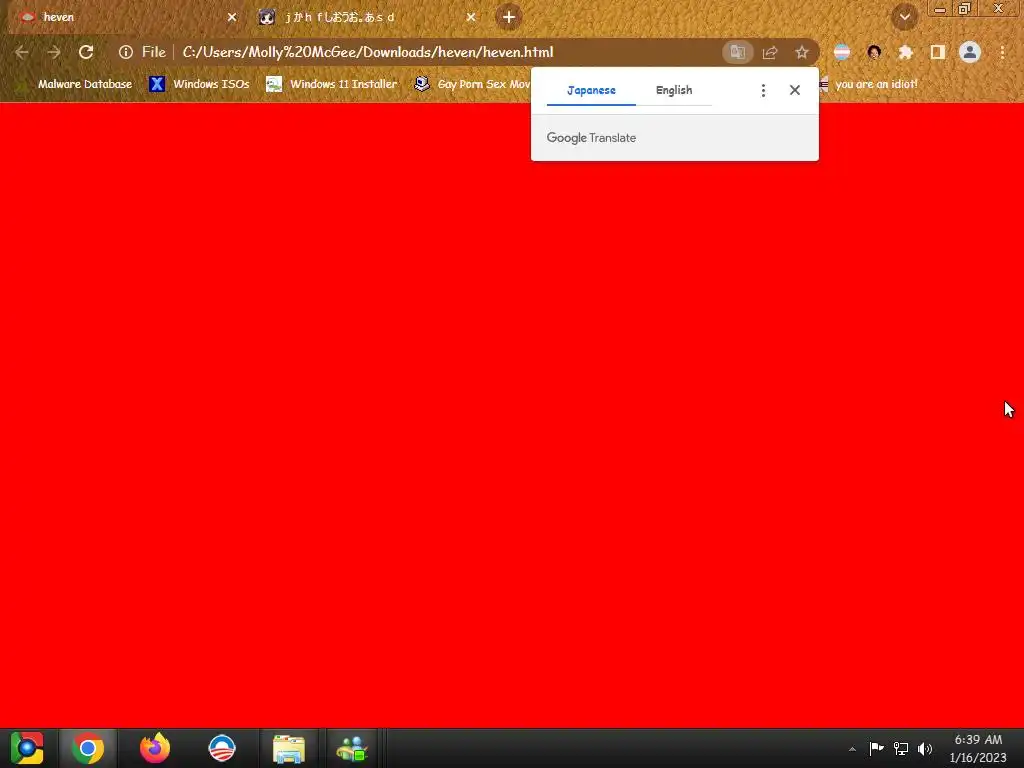Screen dimensions: 1024x768
Task: Open the browser side panel
Action: (x=938, y=52)
